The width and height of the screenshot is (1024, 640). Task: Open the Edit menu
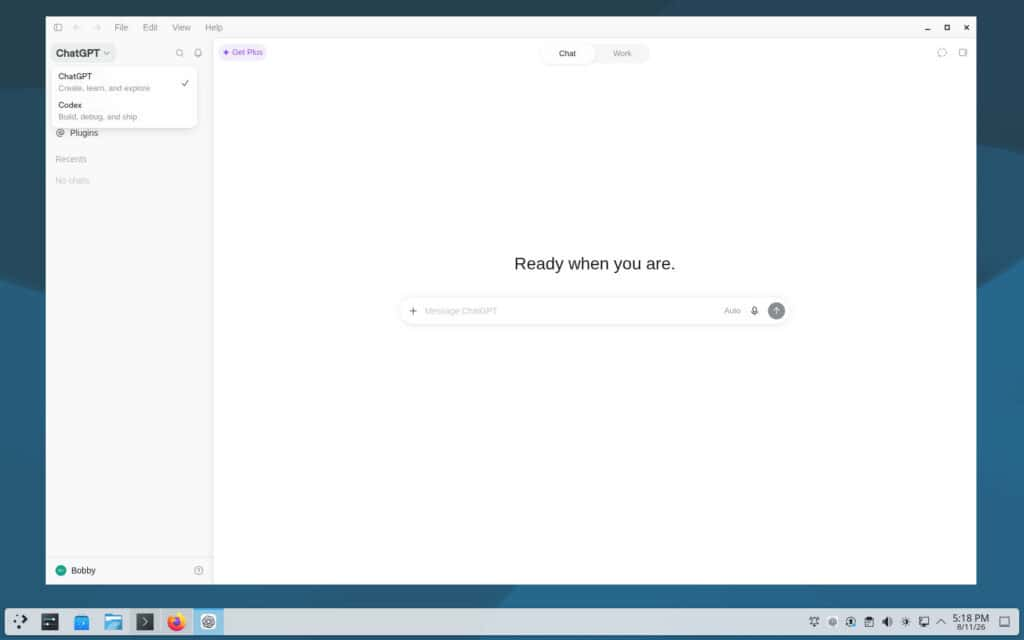(x=150, y=27)
